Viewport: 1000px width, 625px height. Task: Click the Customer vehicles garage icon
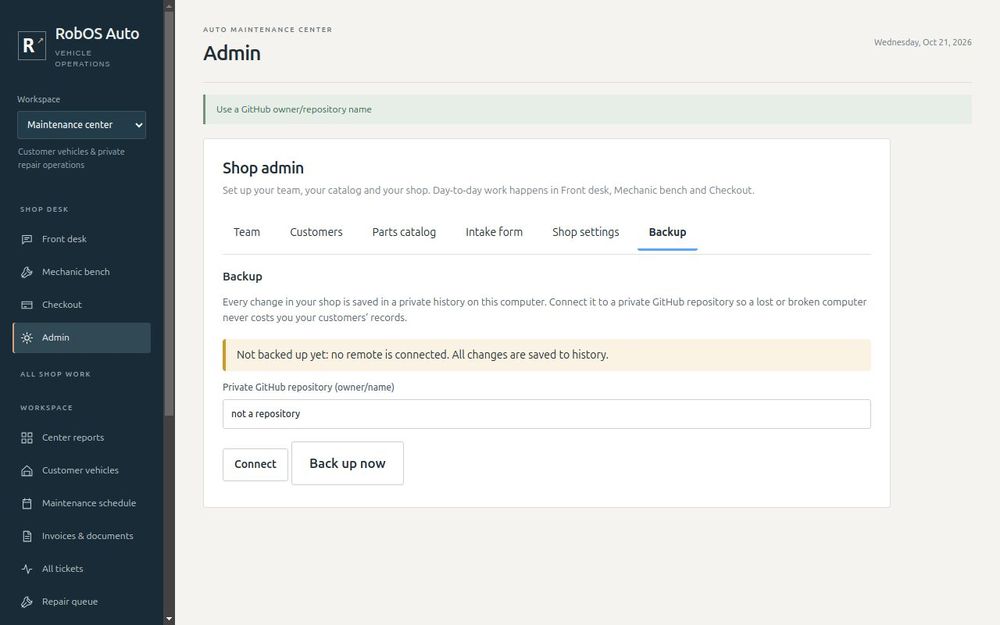[x=27, y=471]
